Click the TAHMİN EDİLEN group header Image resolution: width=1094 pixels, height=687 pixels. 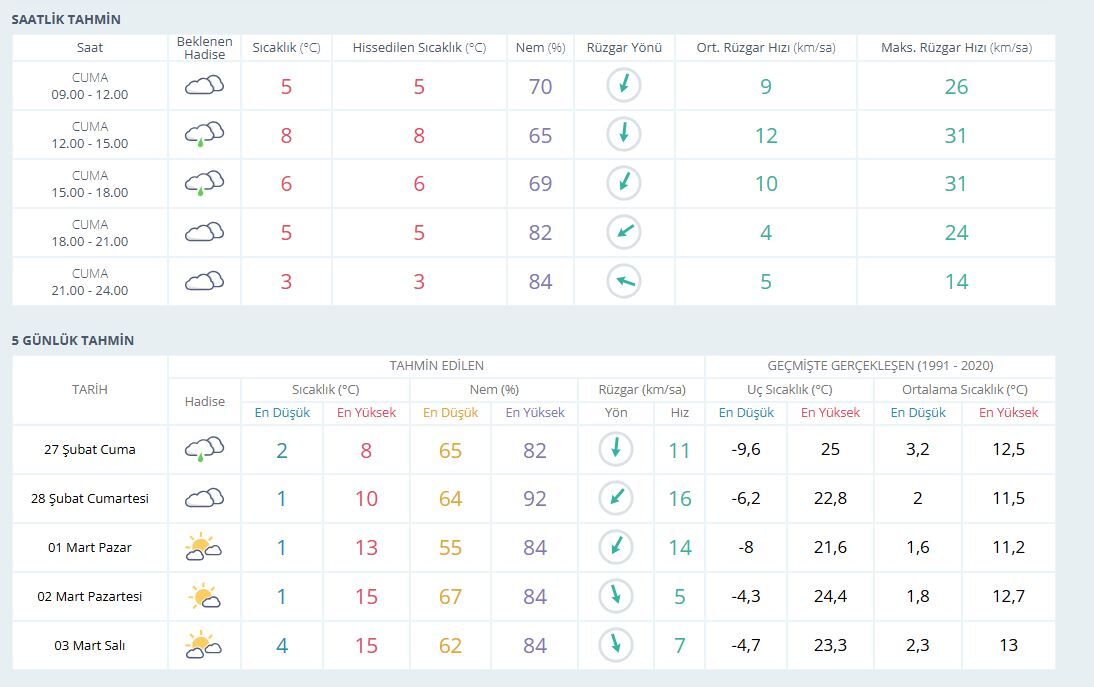tap(436, 365)
